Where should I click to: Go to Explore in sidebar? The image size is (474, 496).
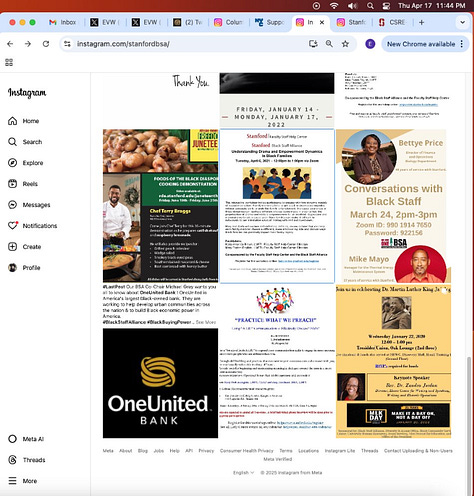[x=25, y=163]
